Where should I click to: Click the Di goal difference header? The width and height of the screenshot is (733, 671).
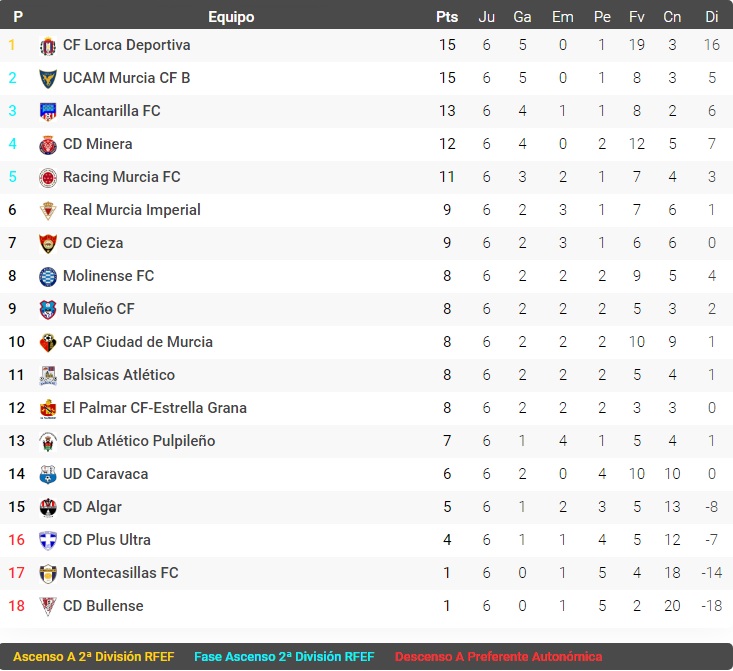pos(712,17)
